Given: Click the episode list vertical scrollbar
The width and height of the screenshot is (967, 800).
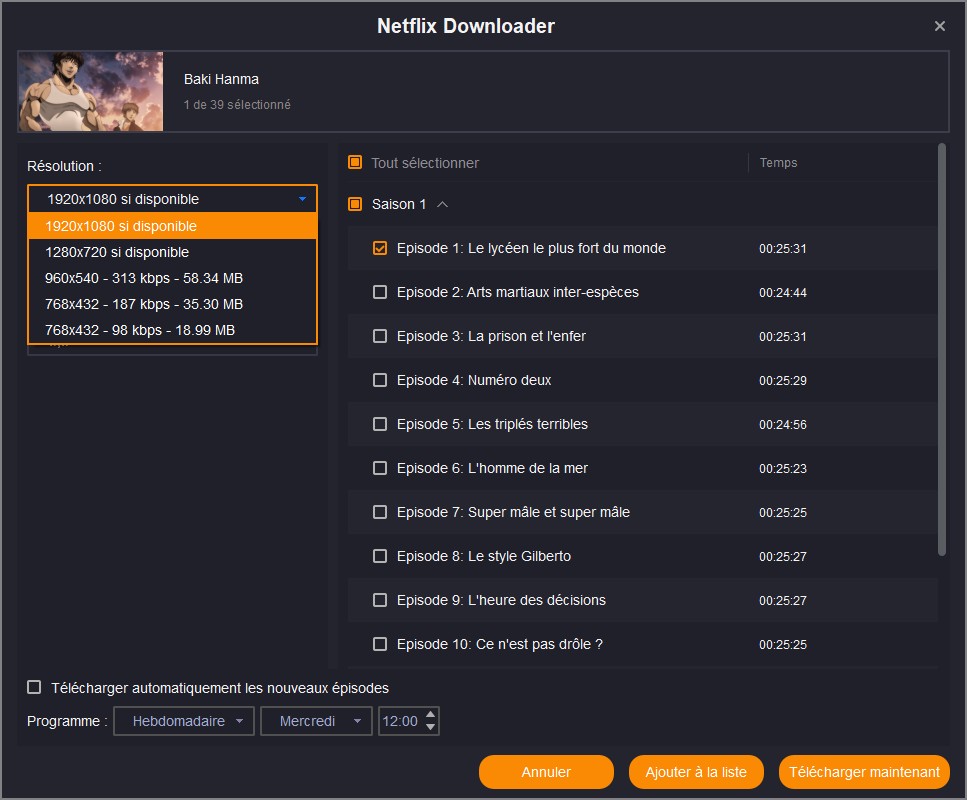Looking at the screenshot, I should point(941,349).
